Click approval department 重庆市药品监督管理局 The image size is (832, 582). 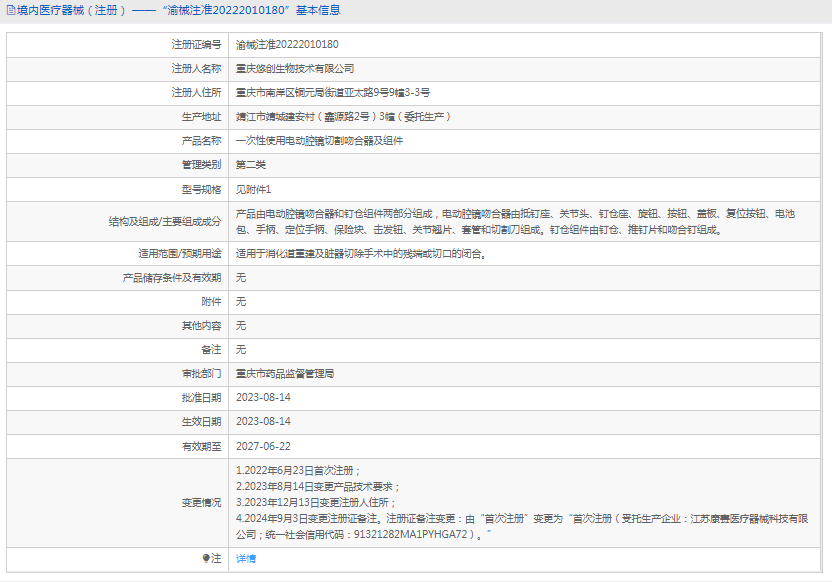[285, 374]
